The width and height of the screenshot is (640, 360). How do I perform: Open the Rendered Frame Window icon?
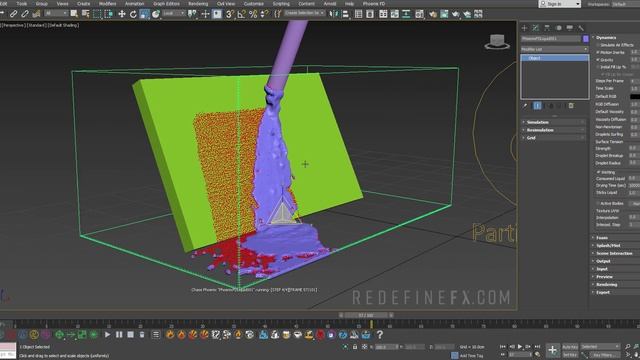pos(444,14)
